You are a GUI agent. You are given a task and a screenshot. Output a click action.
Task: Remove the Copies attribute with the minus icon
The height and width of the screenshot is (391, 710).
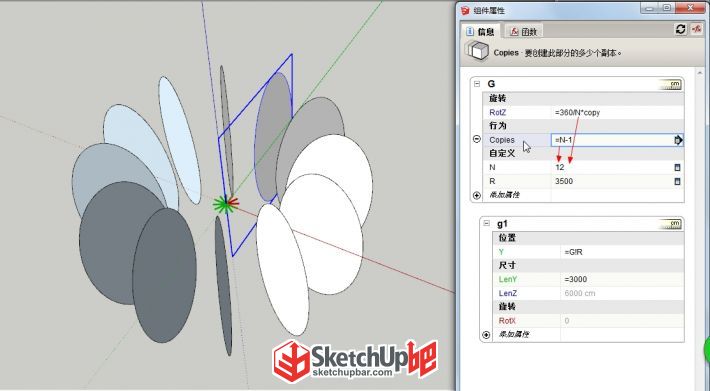[477, 139]
